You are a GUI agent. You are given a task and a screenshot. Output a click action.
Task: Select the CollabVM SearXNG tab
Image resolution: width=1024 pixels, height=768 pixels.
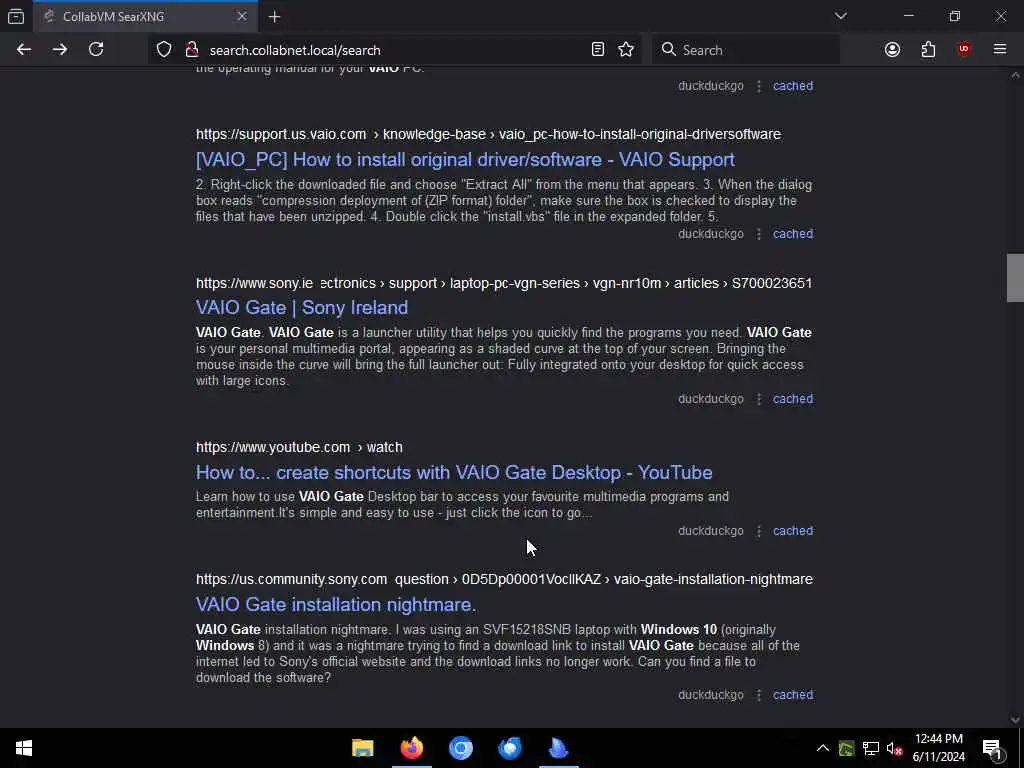tap(145, 16)
